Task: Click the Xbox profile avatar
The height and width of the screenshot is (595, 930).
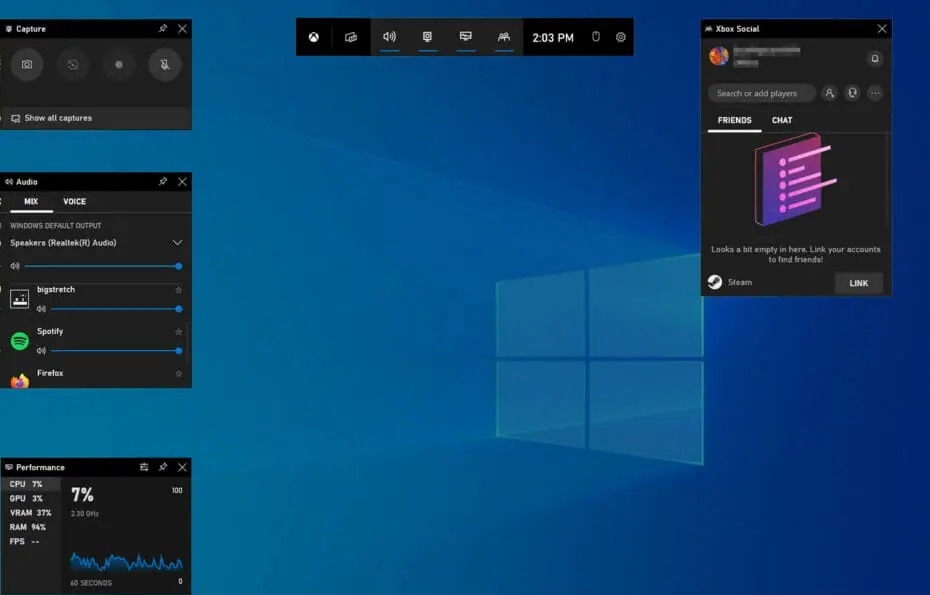Action: pyautogui.click(x=719, y=56)
